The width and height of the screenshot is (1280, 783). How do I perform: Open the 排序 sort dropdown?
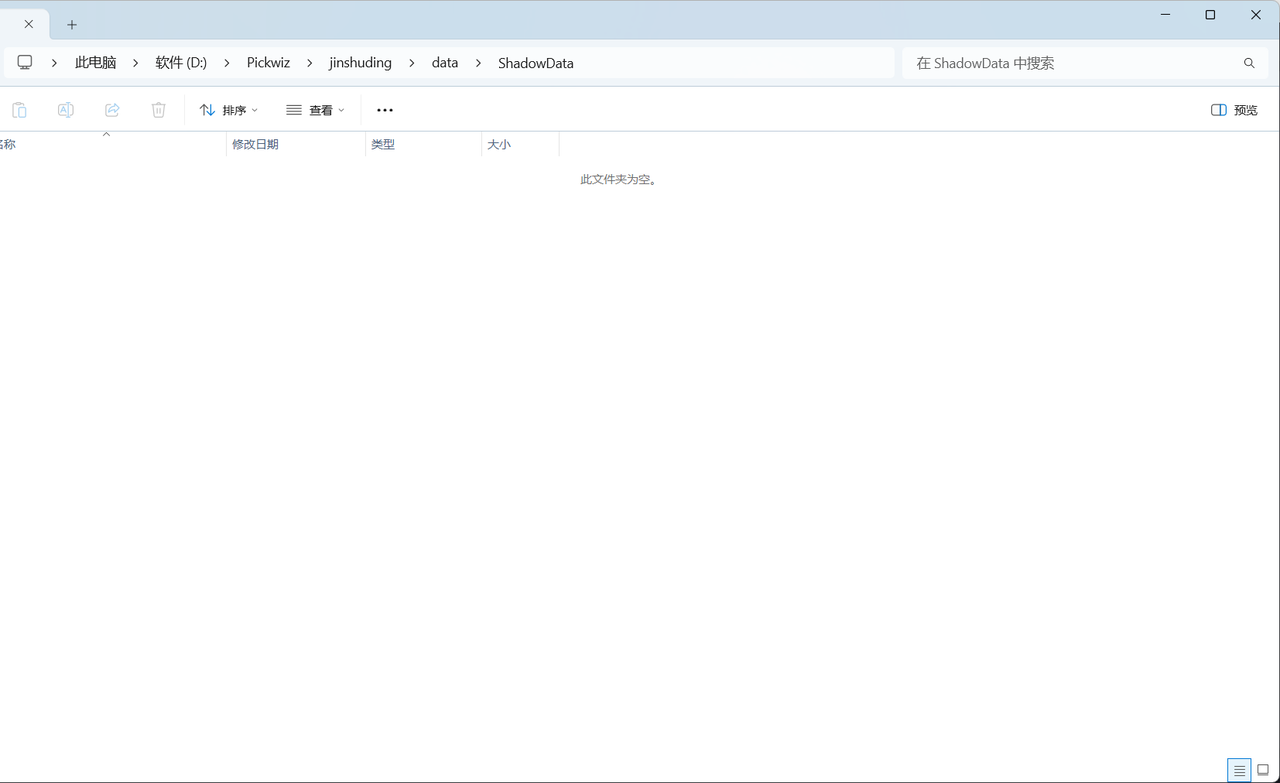tap(229, 110)
